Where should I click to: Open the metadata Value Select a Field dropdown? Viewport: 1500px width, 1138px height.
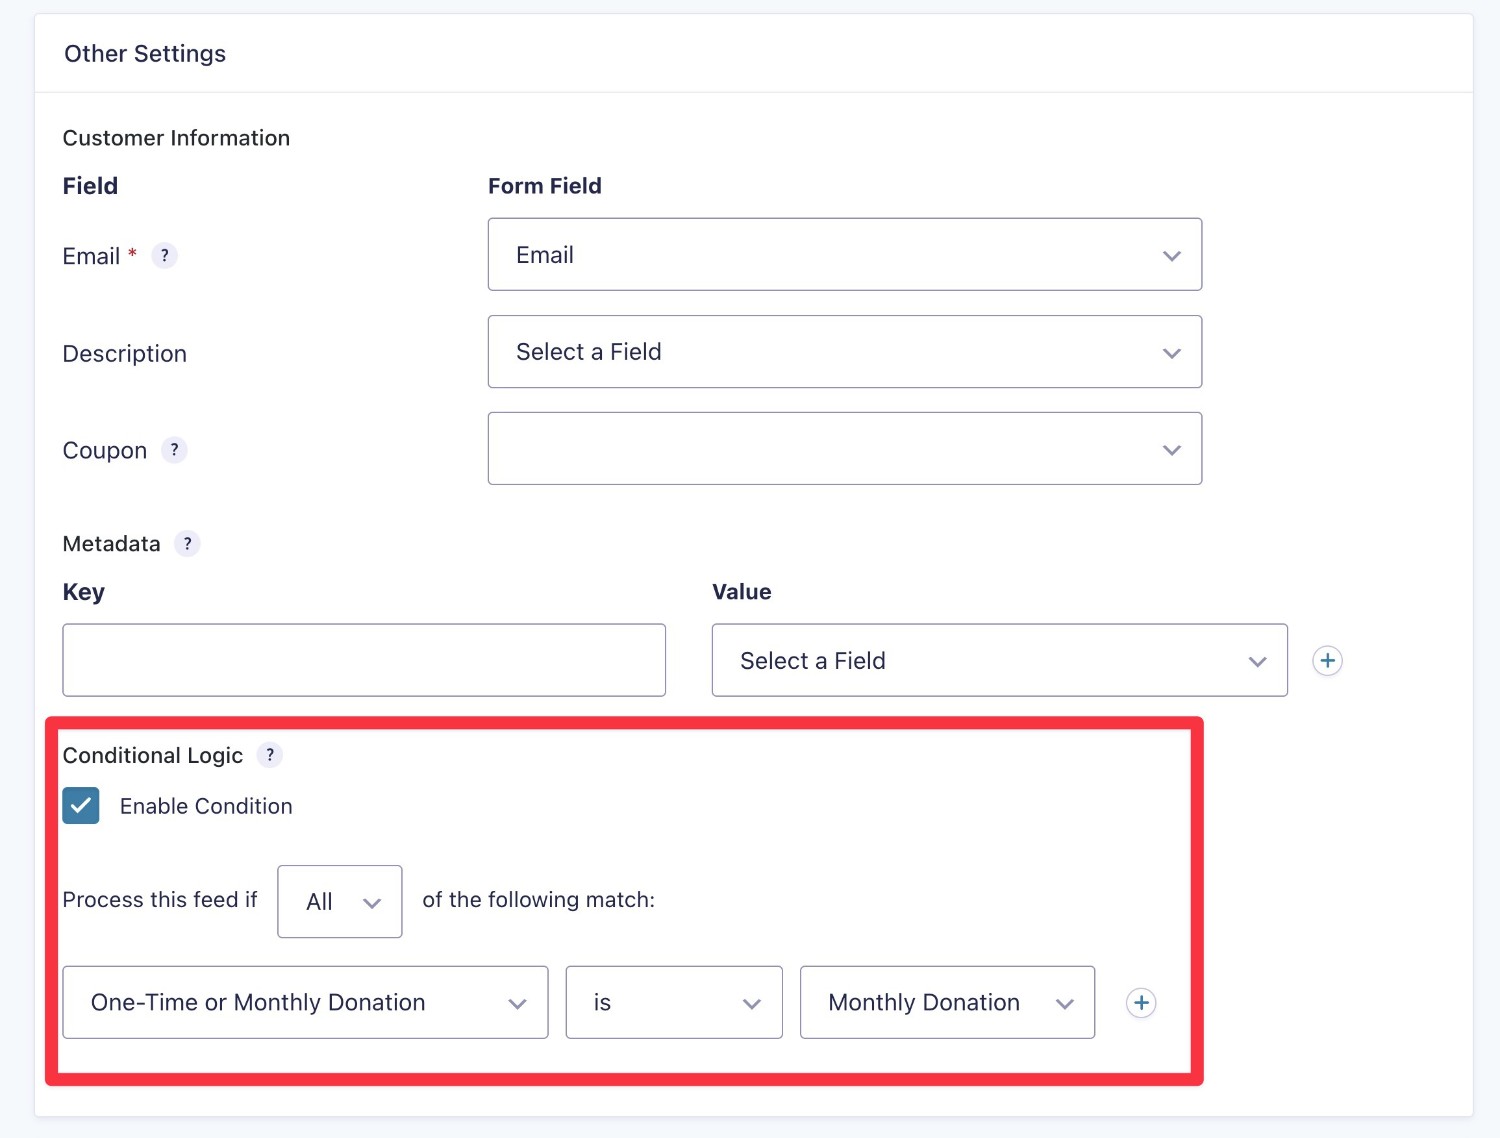coord(999,660)
